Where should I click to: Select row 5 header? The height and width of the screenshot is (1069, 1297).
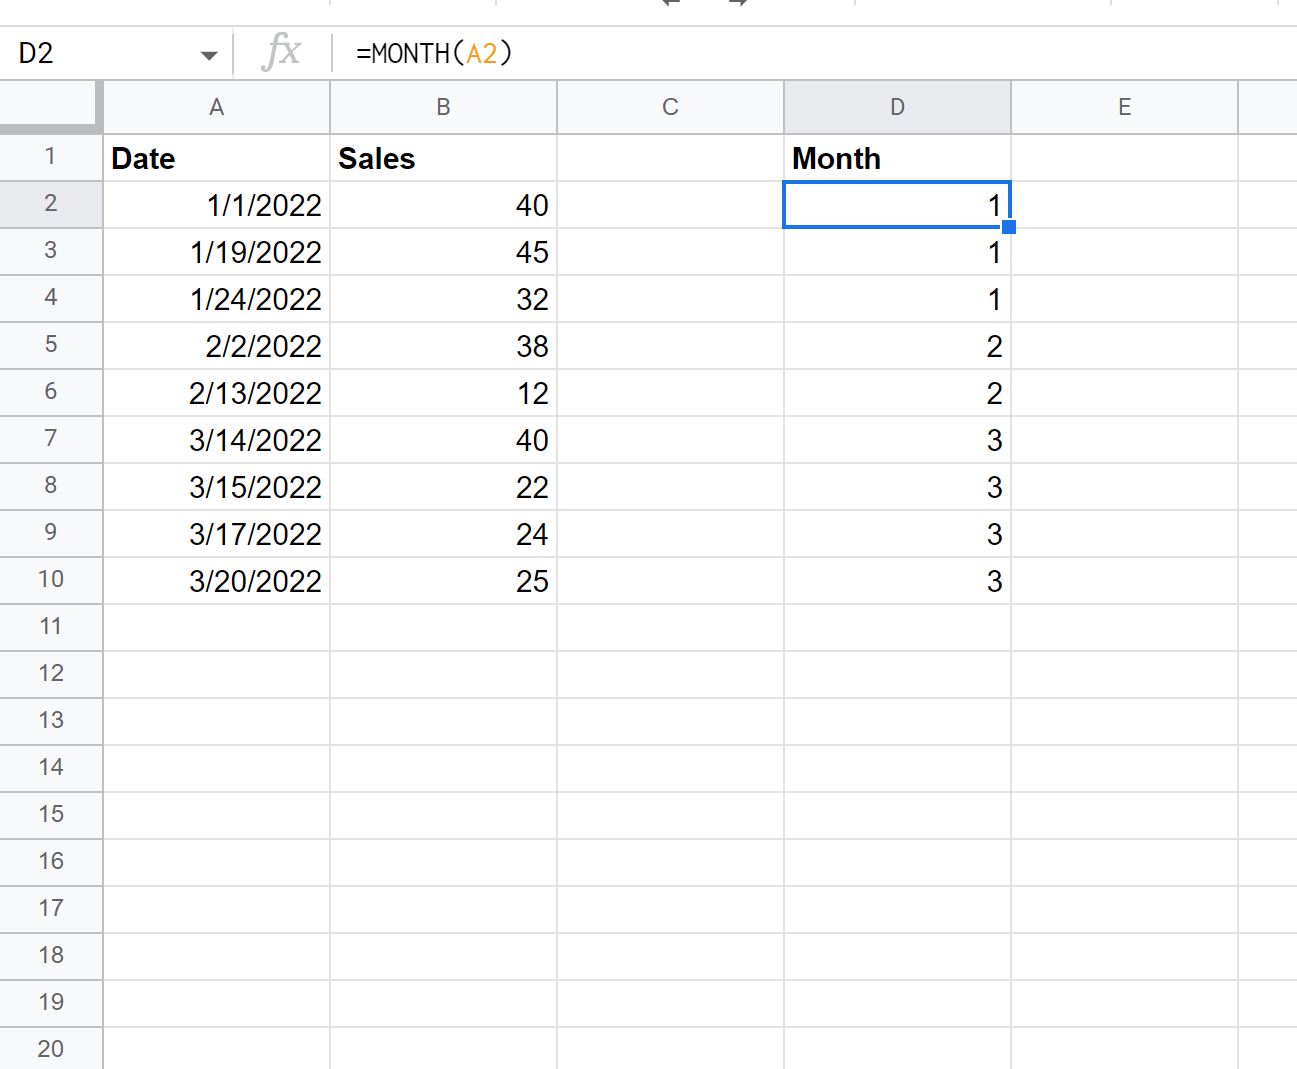(50, 345)
